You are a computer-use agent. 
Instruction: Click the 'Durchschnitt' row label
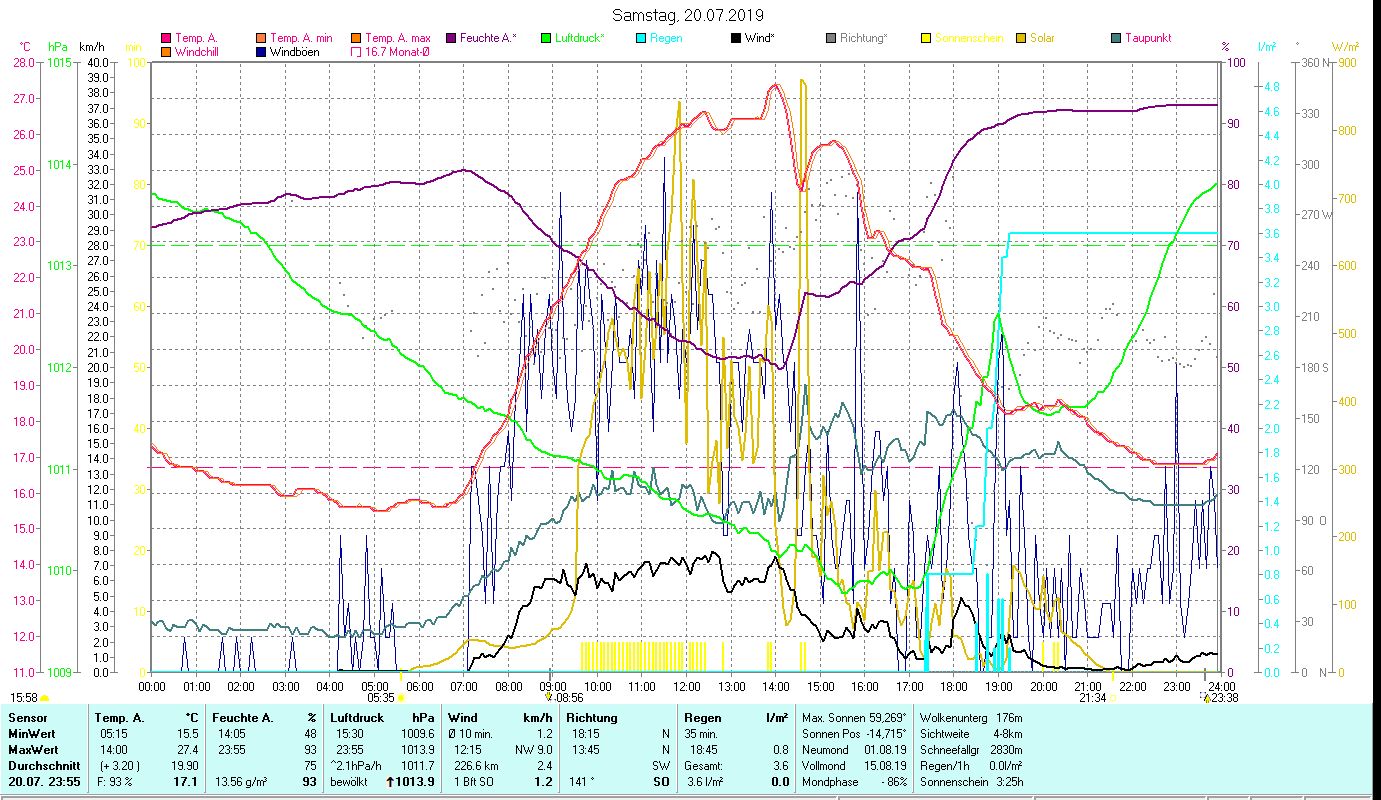point(43,766)
